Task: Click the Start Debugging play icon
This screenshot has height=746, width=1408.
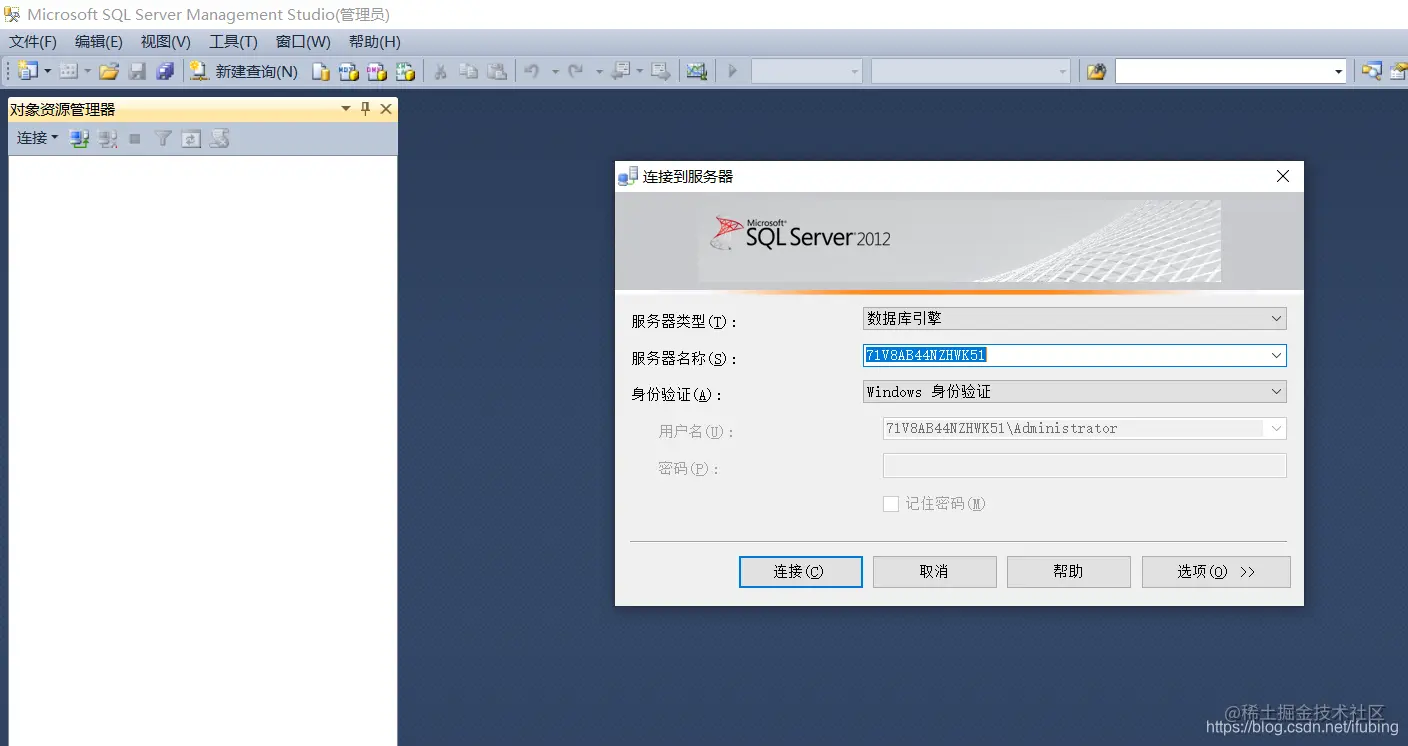Action: click(733, 71)
